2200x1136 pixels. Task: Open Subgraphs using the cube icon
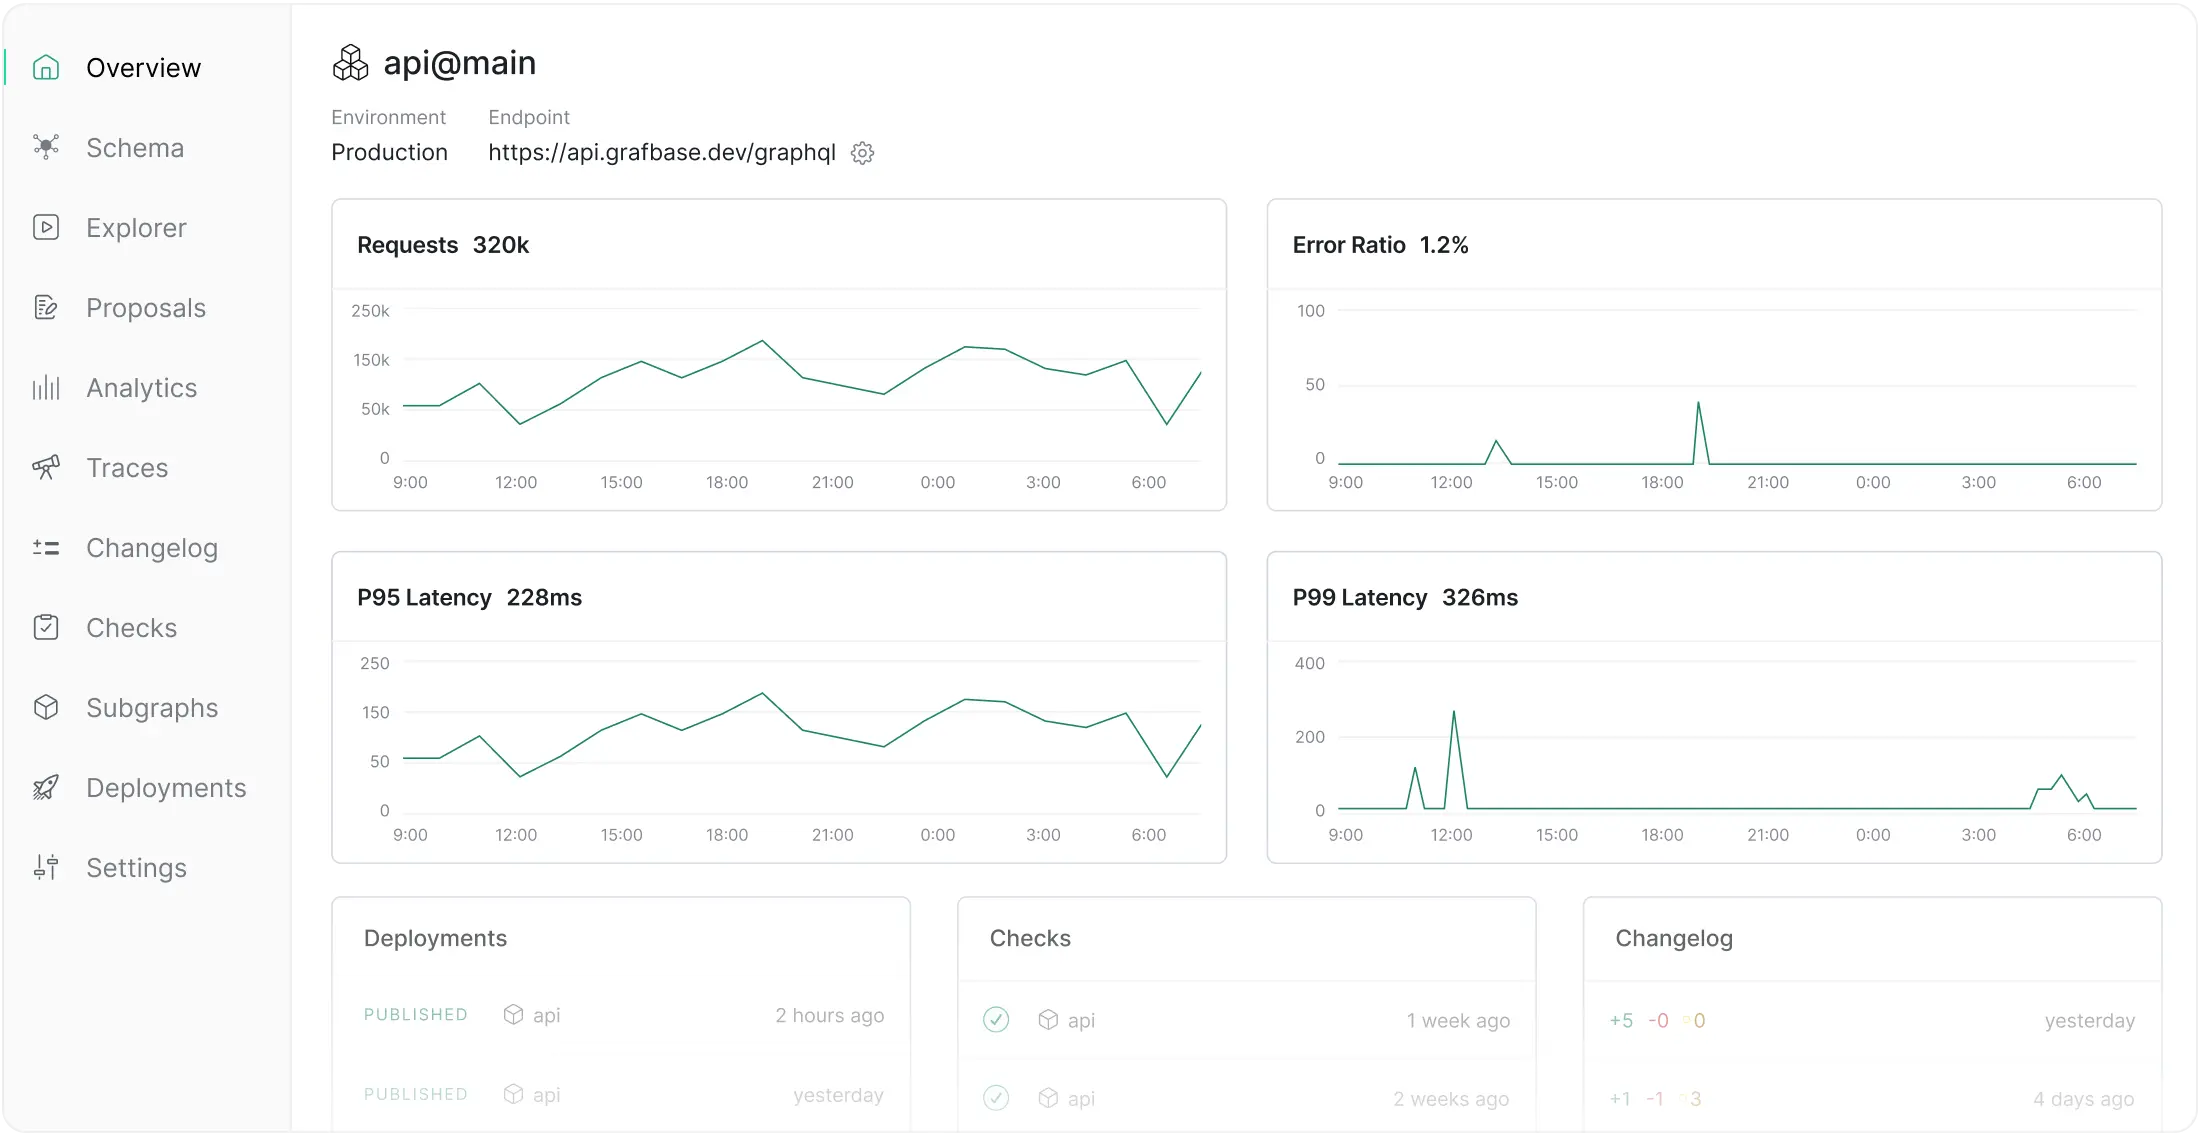(x=46, y=707)
